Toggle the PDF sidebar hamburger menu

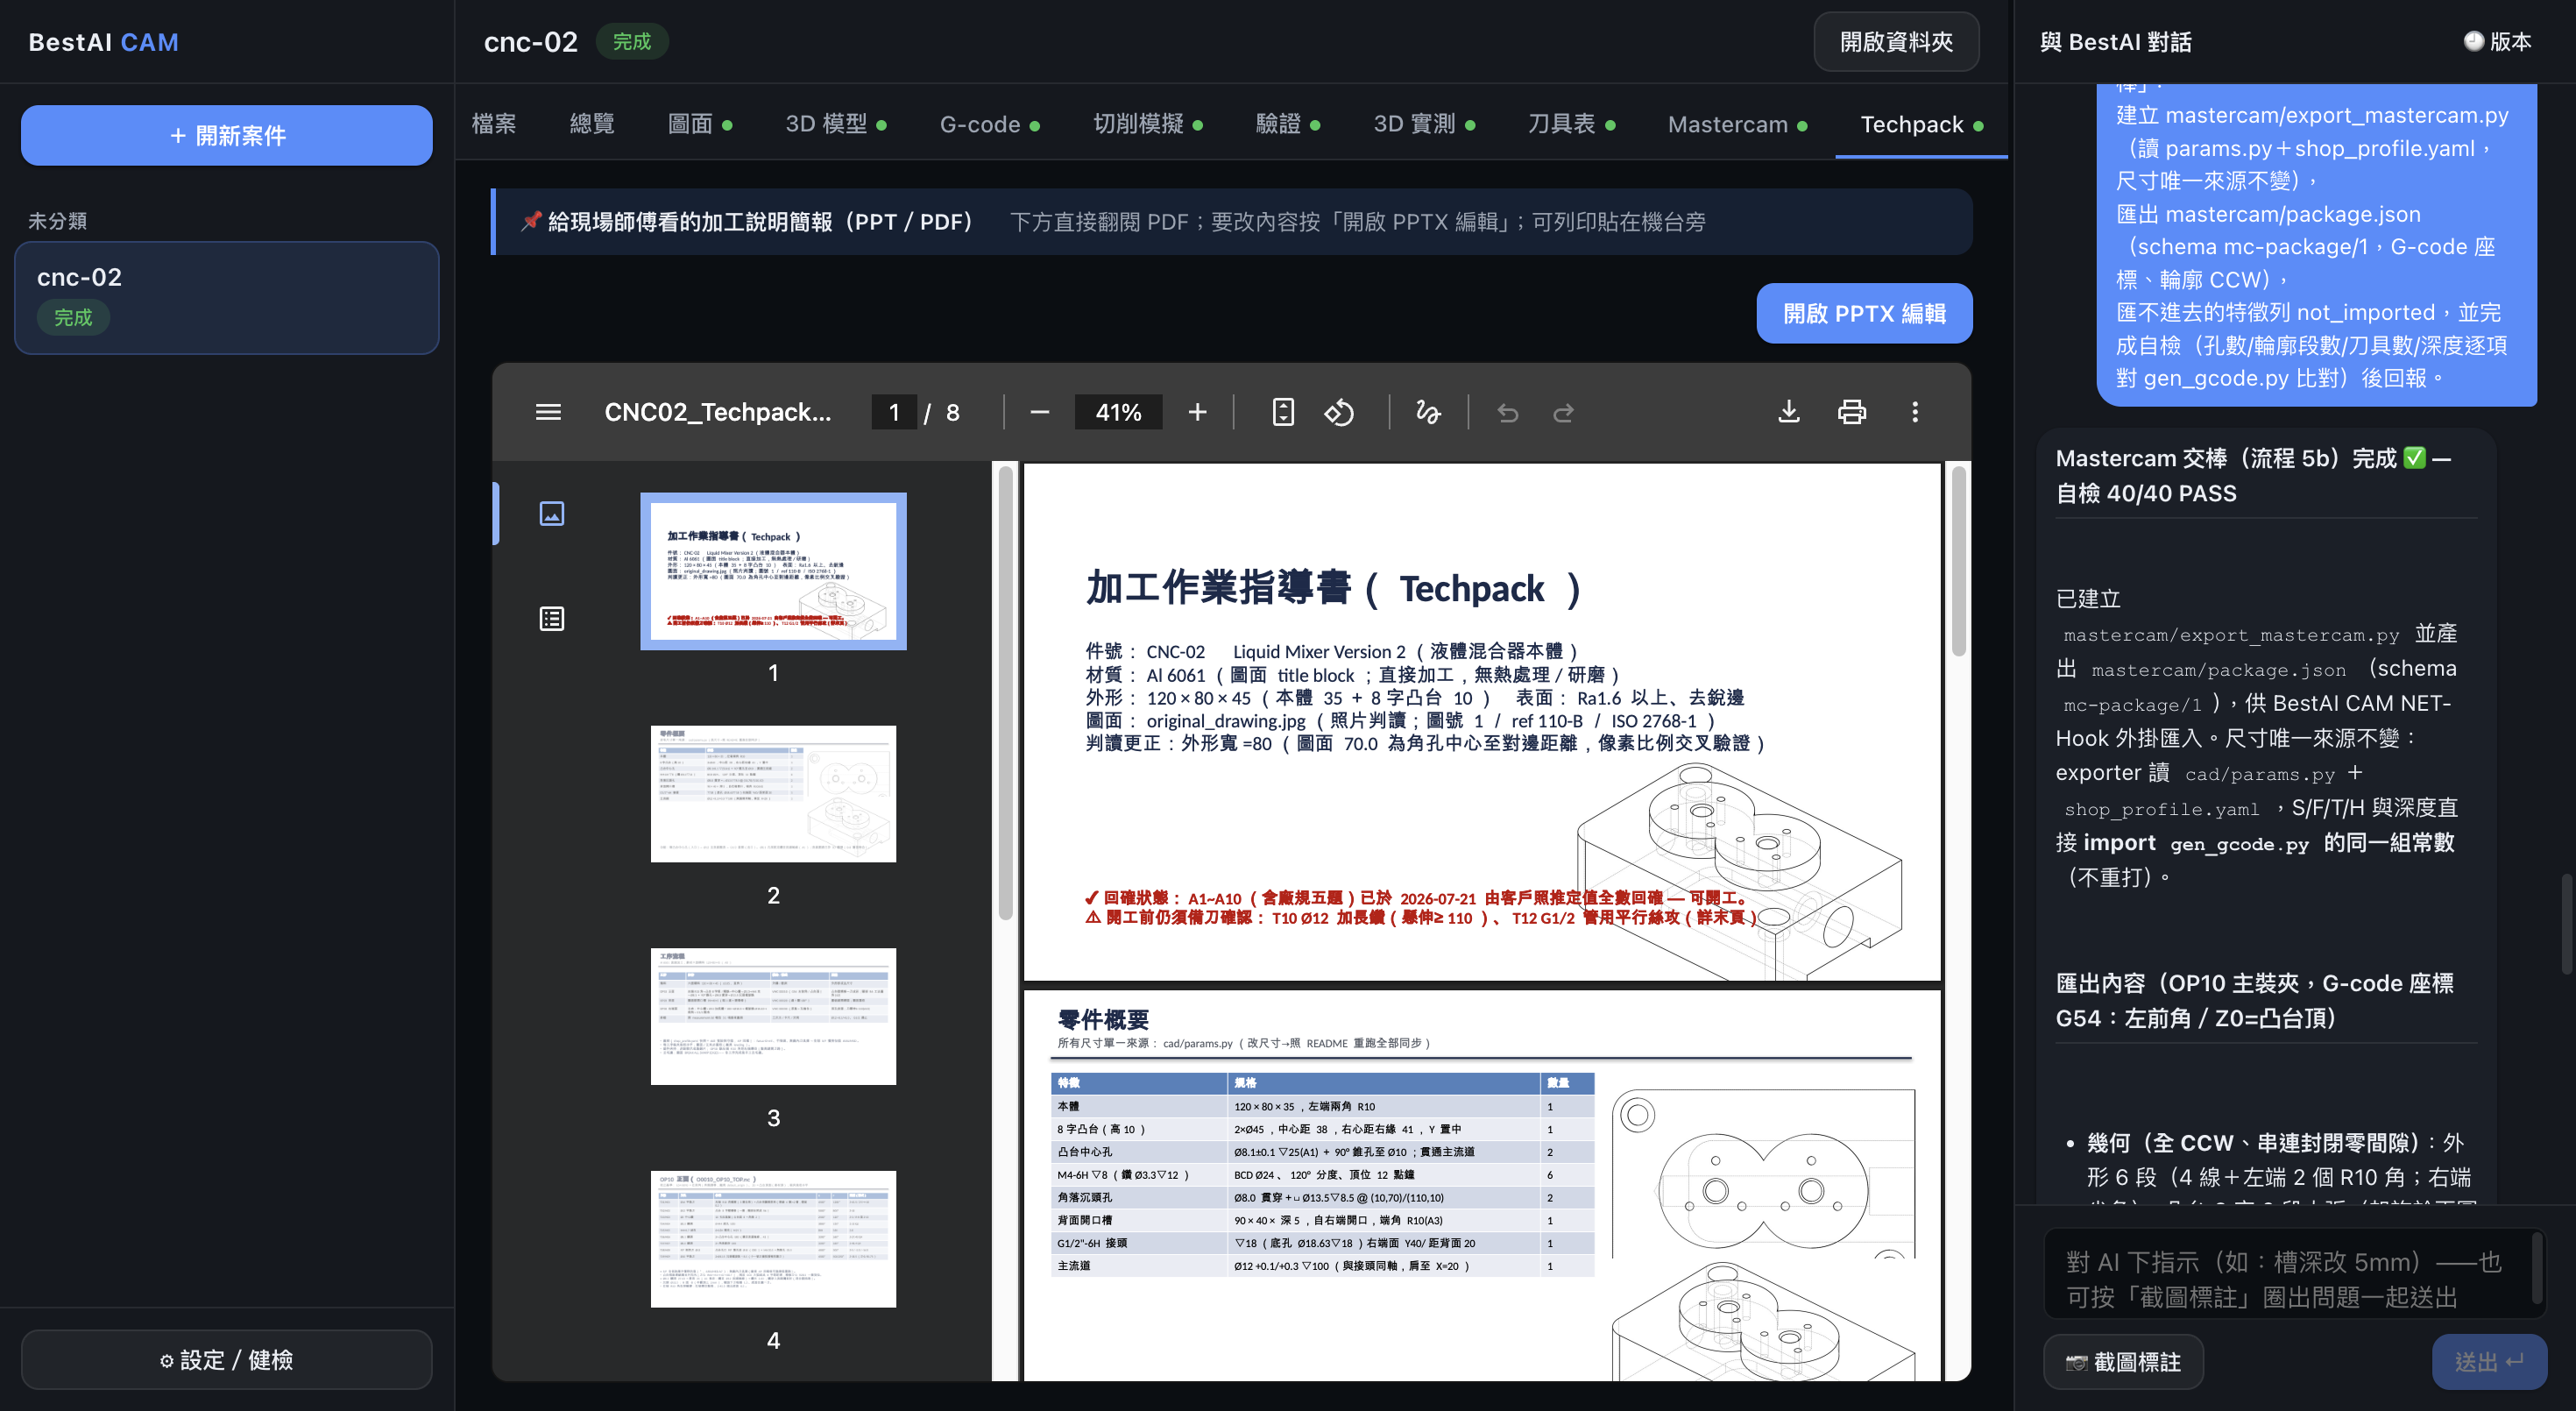click(548, 412)
